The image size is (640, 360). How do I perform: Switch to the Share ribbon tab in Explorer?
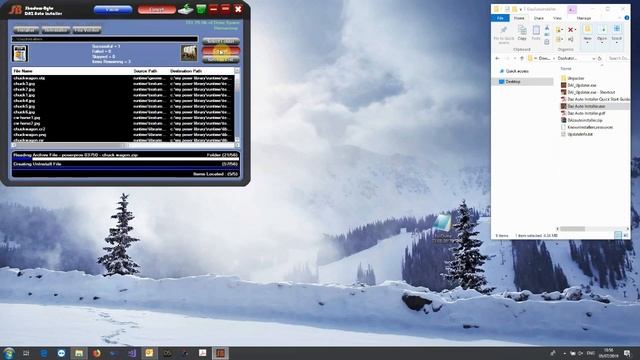(x=538, y=18)
